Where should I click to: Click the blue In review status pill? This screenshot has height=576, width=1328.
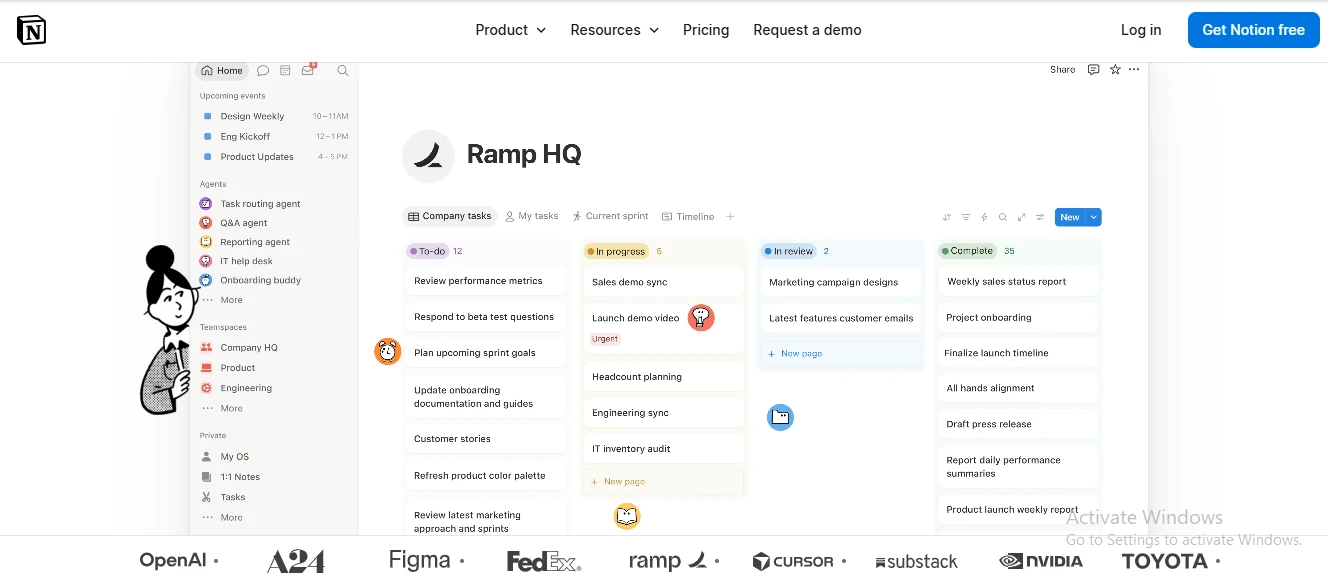(788, 252)
